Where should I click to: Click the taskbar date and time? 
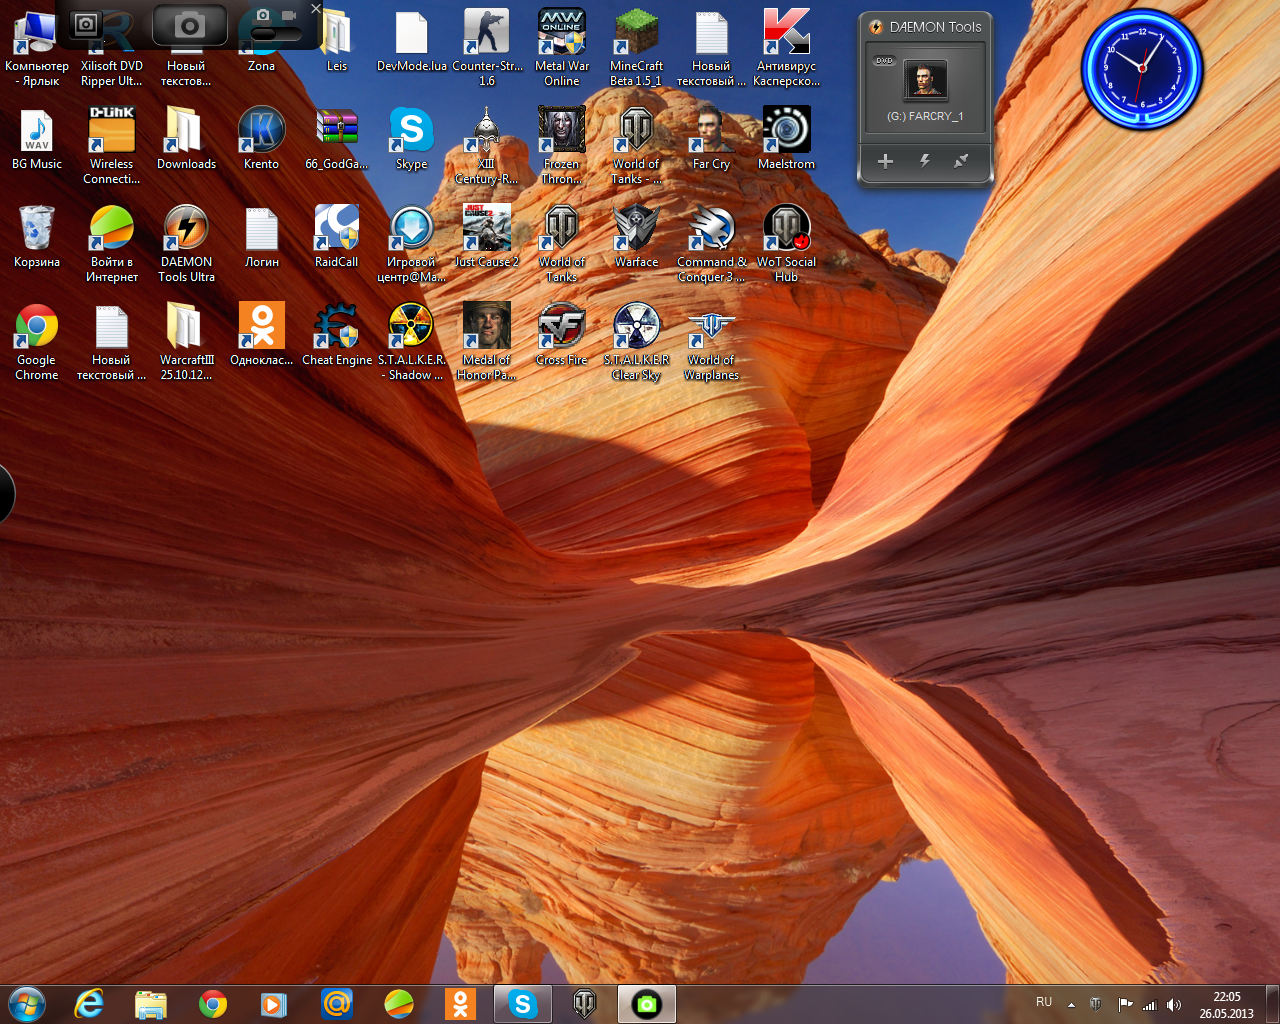coord(1226,1004)
